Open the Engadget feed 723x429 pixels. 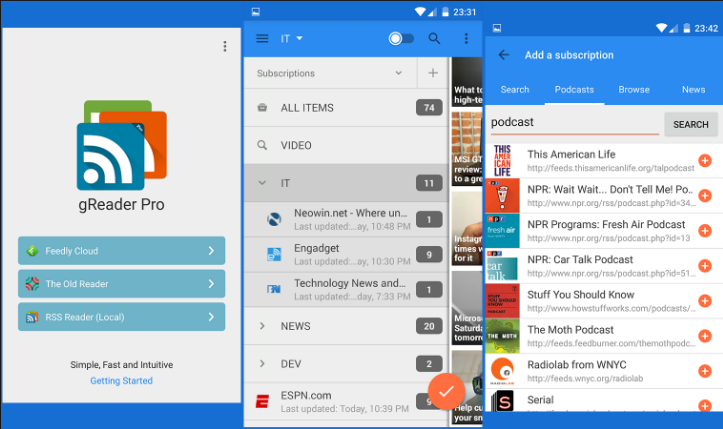click(346, 255)
